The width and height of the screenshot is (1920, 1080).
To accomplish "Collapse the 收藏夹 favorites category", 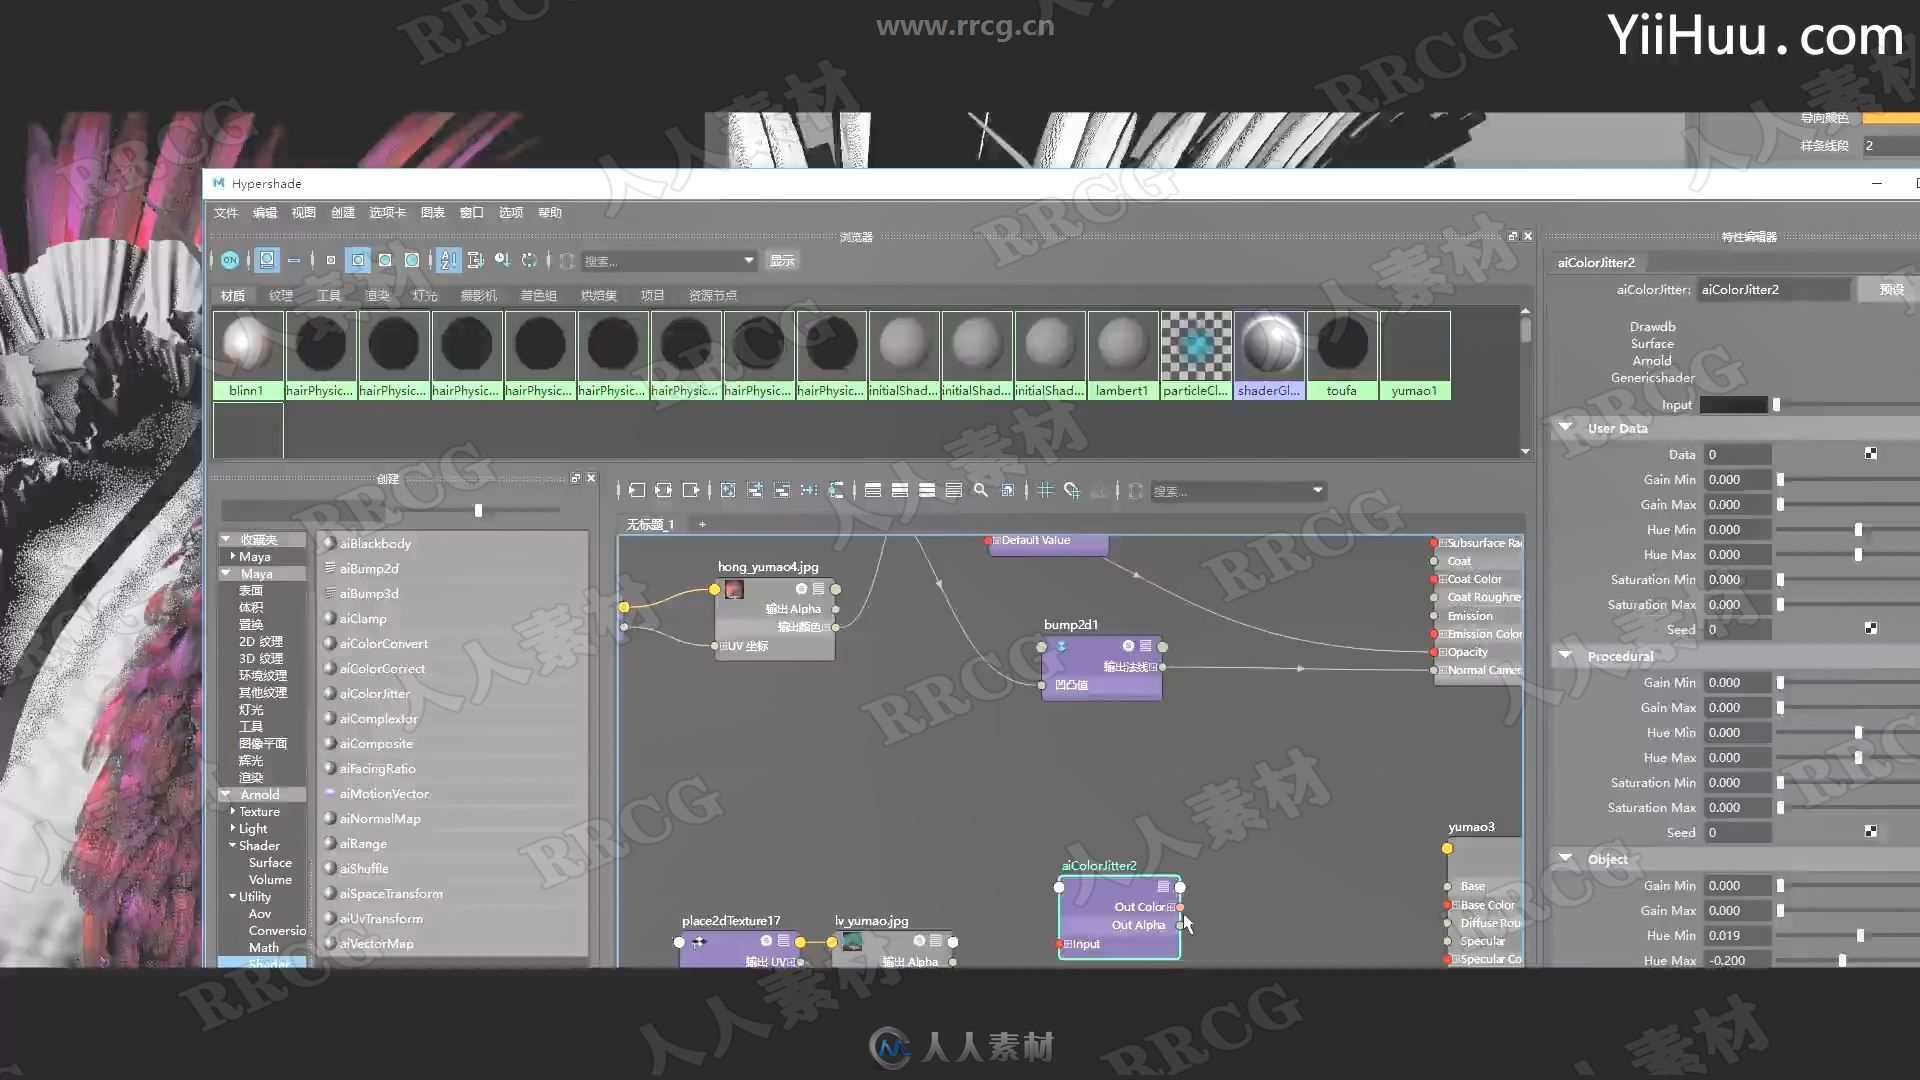I will (x=226, y=539).
